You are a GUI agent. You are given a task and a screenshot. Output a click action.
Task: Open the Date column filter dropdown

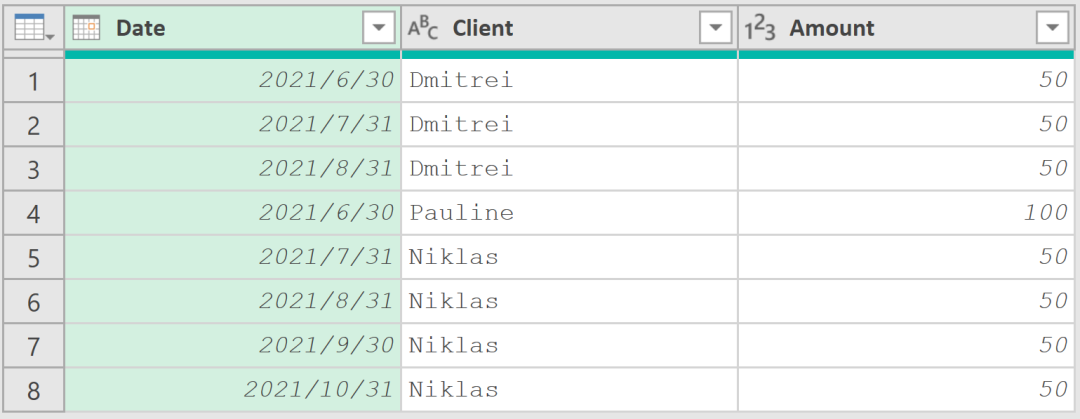coord(378,29)
